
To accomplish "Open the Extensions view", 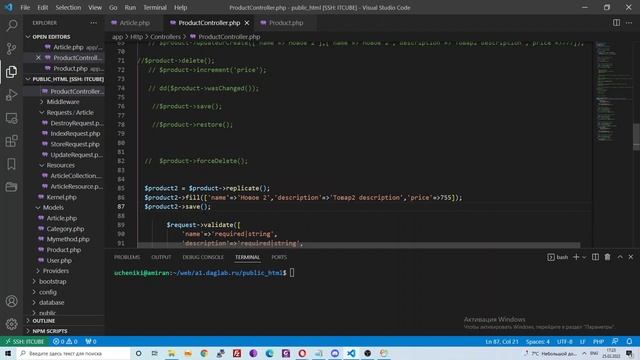I will 11,141.
